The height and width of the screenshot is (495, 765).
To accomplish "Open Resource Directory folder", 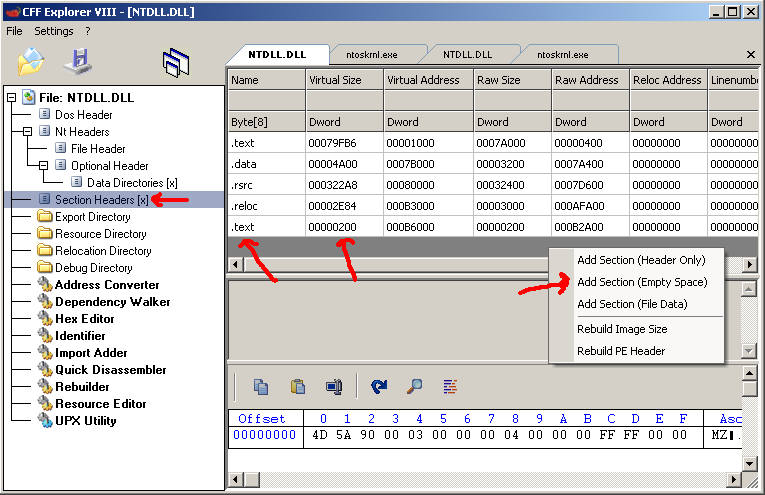I will (x=101, y=234).
